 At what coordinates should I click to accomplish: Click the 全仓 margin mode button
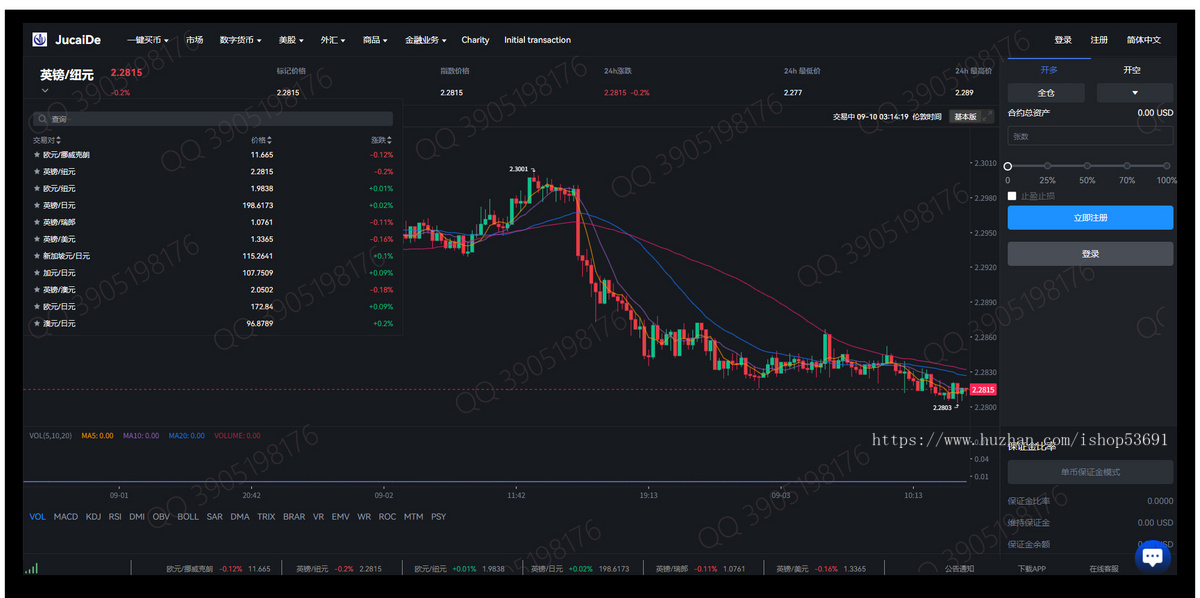pyautogui.click(x=1046, y=92)
